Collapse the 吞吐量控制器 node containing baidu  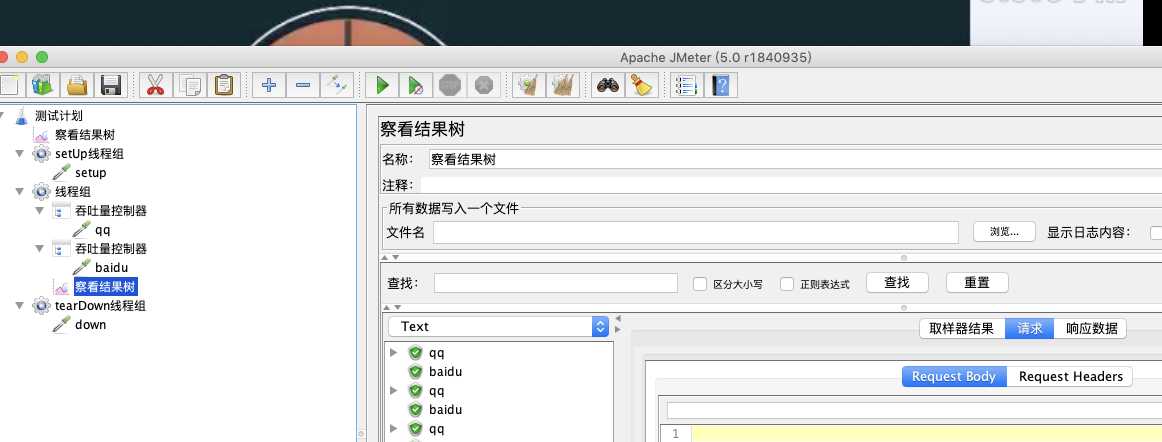pos(40,248)
